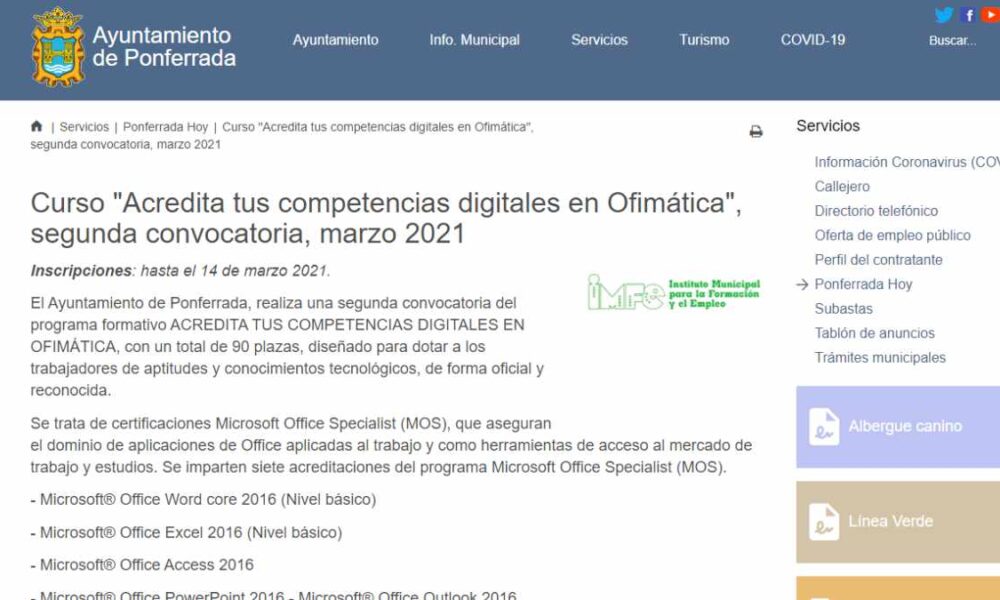Click the Albergue canino document icon
This screenshot has width=1000, height=600.
click(x=823, y=427)
